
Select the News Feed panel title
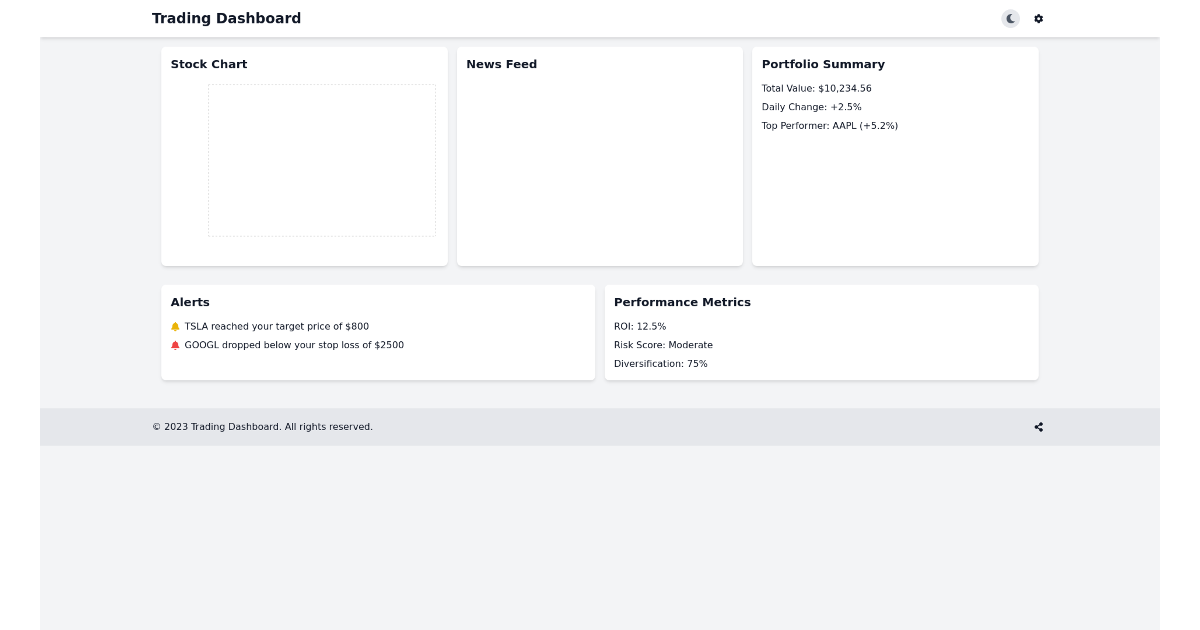[502, 64]
